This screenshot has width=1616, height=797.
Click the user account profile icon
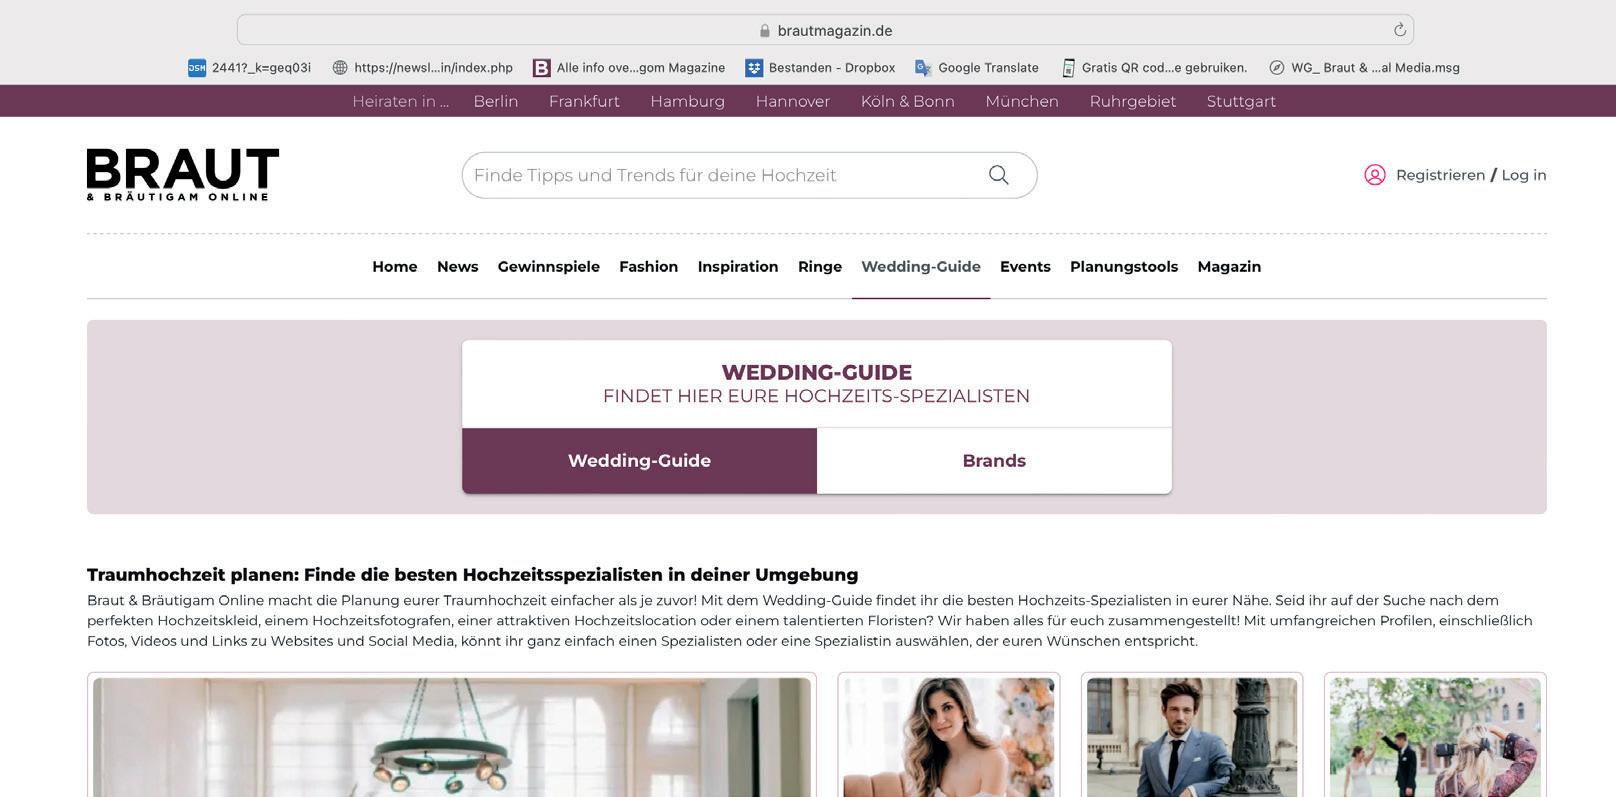point(1375,175)
